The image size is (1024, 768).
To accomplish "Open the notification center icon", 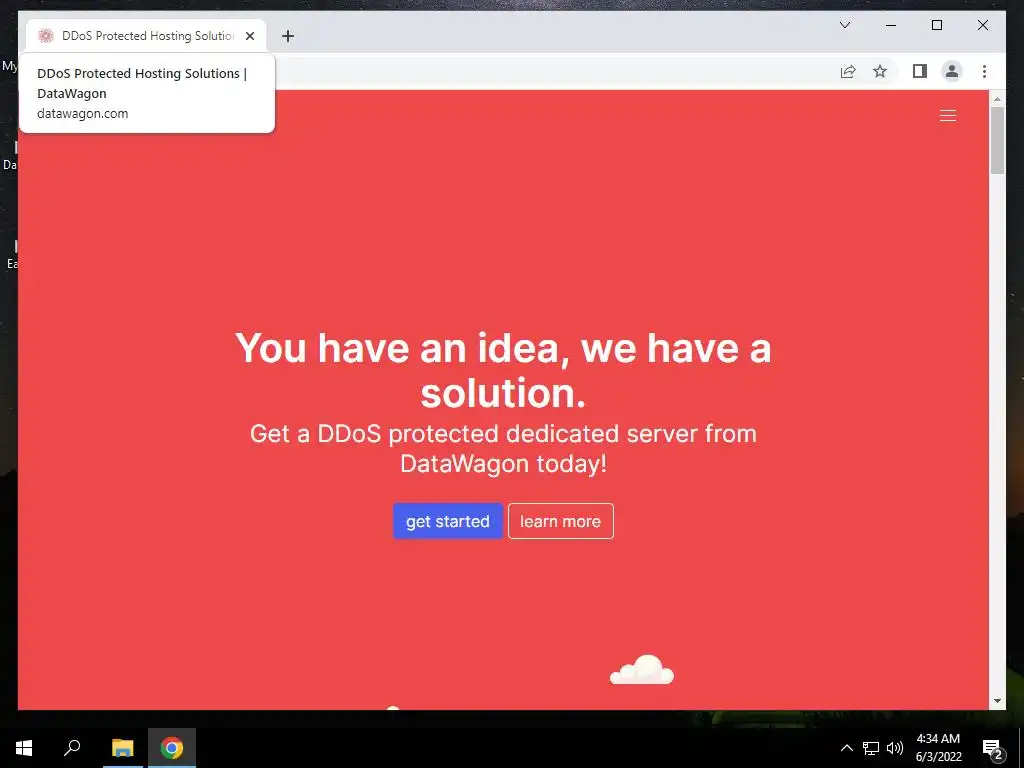I will pos(992,748).
